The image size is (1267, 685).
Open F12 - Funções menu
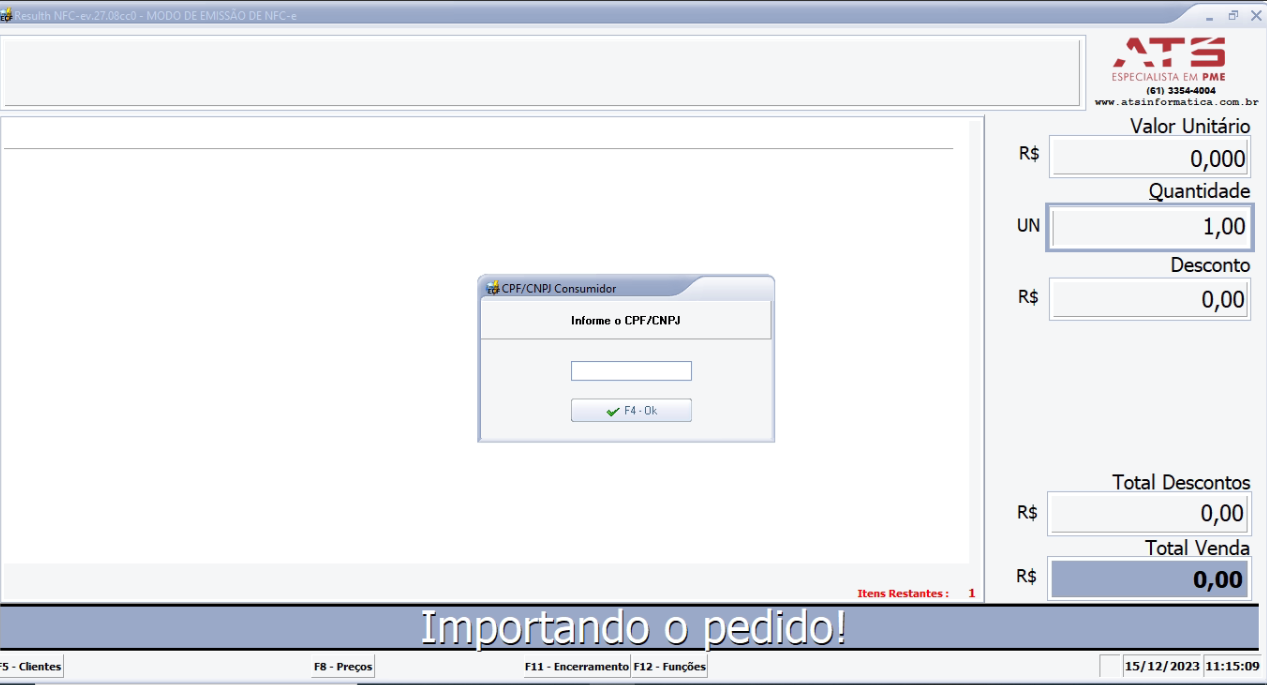(669, 666)
